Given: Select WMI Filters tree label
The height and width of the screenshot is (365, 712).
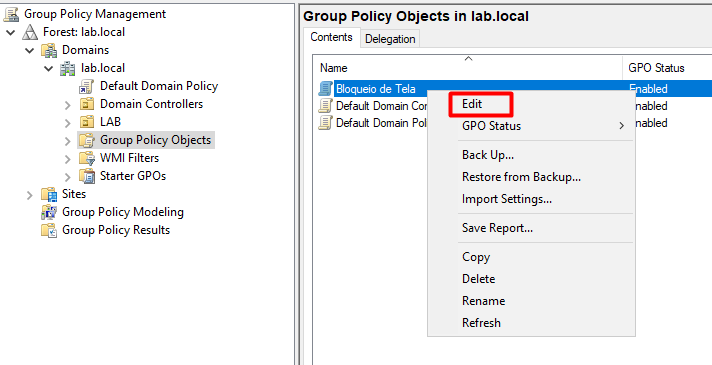Looking at the screenshot, I should (x=129, y=158).
